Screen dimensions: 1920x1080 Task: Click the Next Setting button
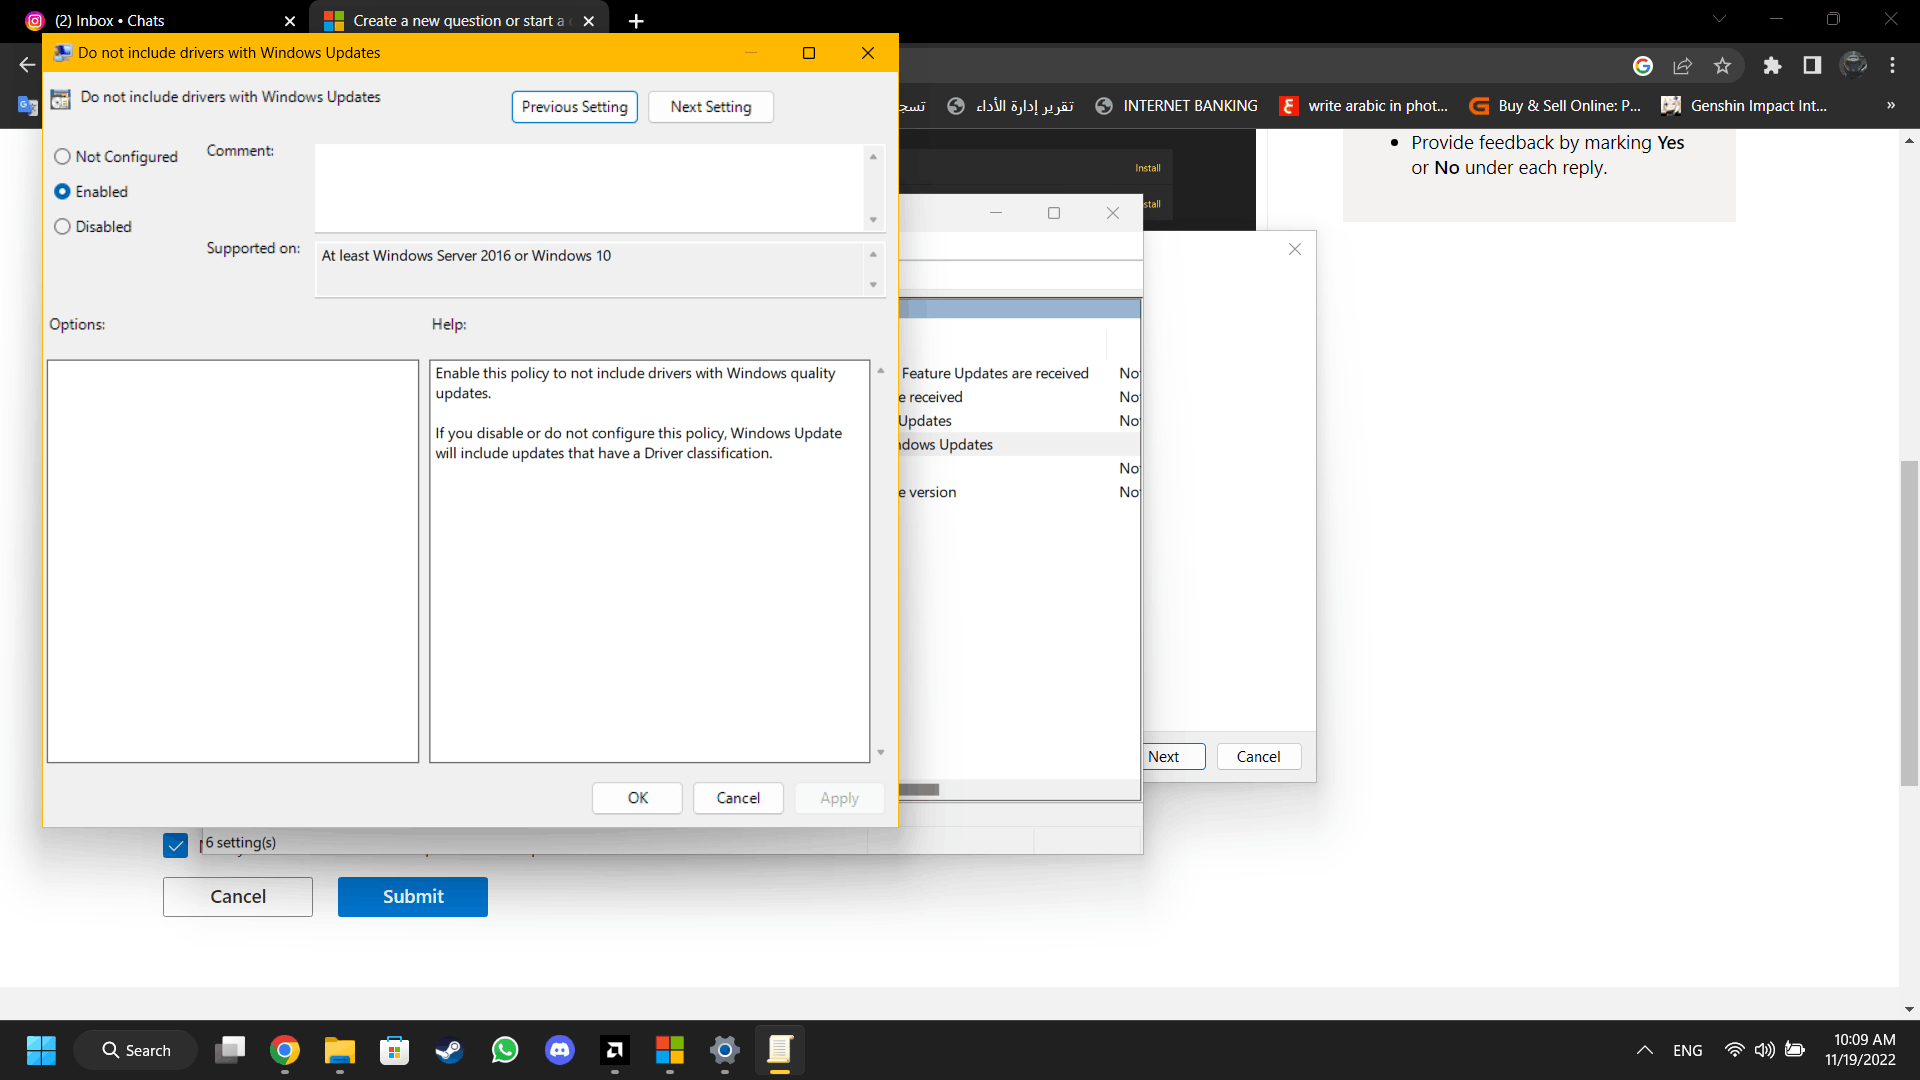pos(710,107)
